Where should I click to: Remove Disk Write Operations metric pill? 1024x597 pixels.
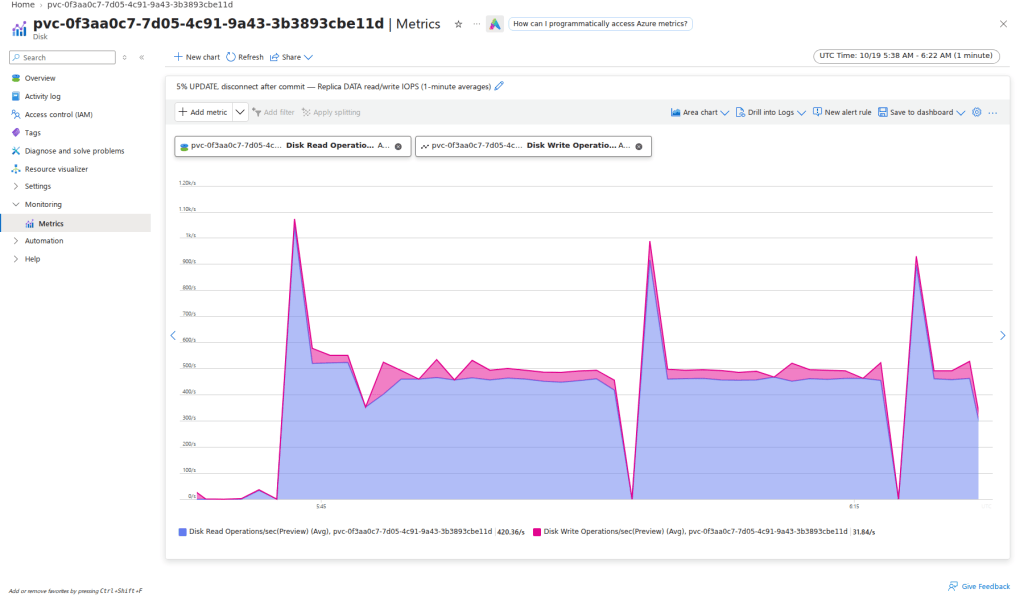pyautogui.click(x=639, y=146)
